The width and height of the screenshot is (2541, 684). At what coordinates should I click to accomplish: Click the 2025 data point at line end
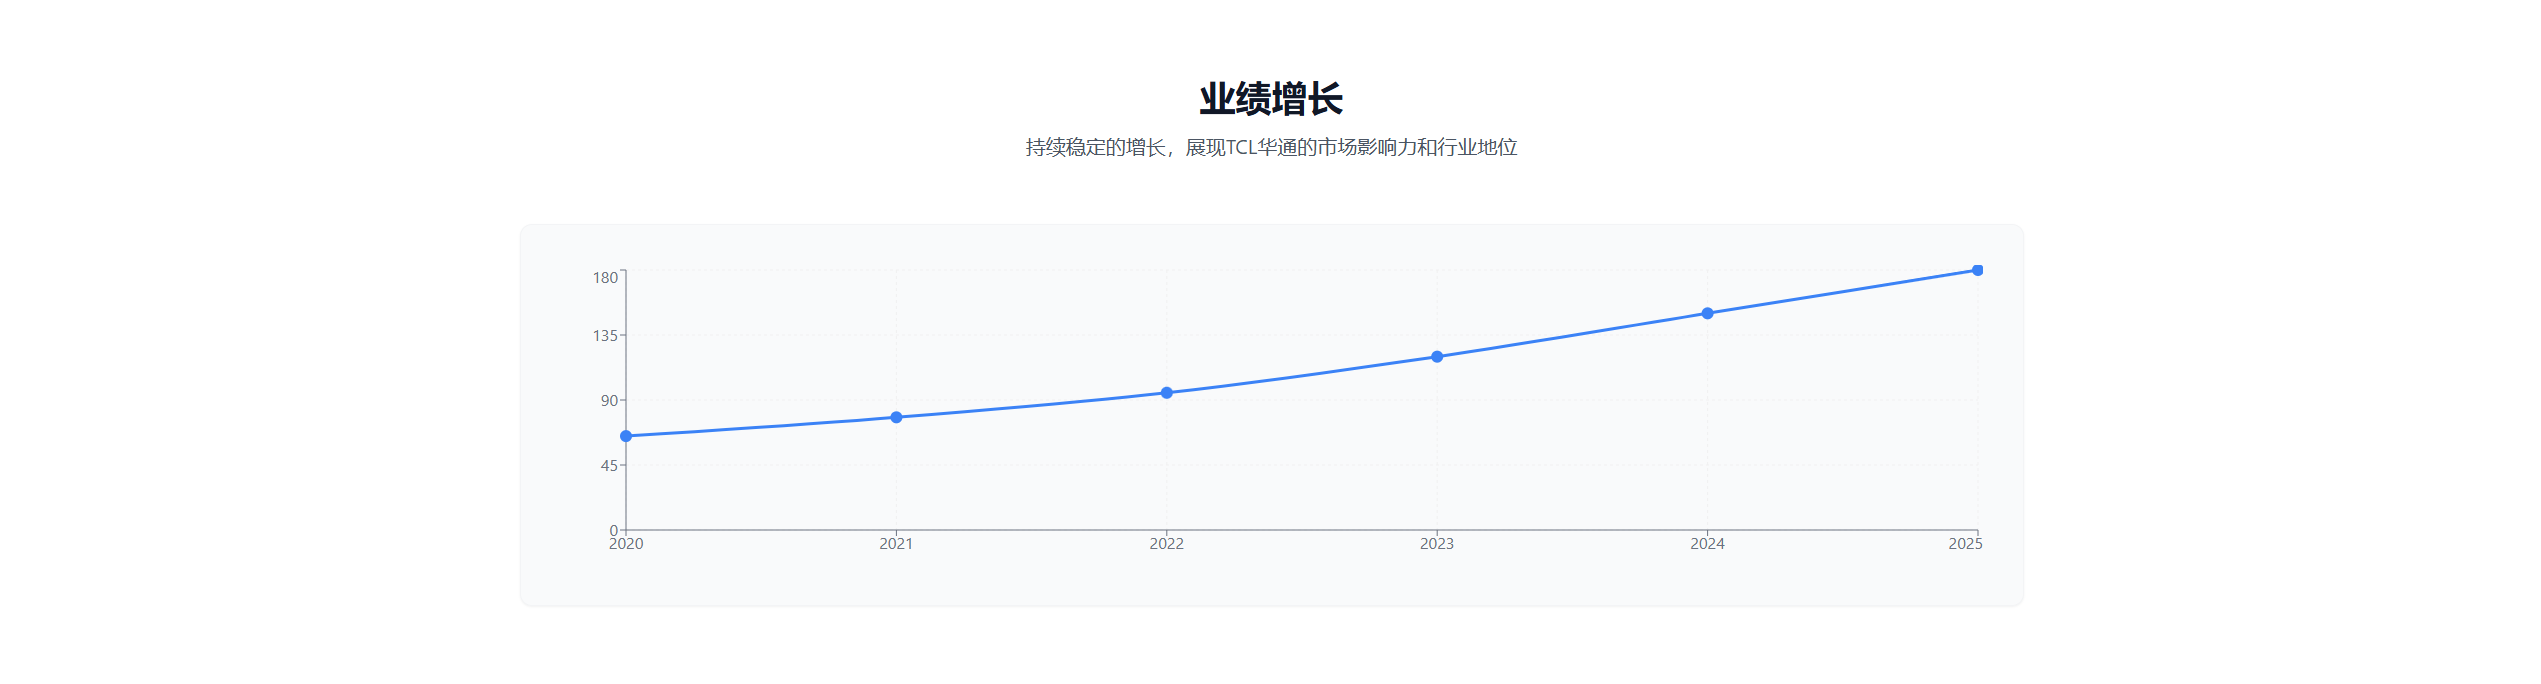1977,270
